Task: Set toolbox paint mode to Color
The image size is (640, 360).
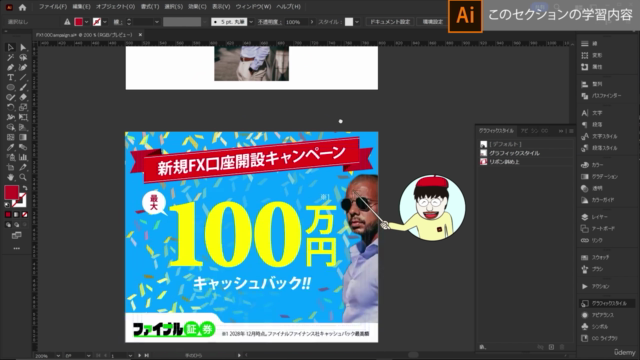Action: (x=8, y=214)
